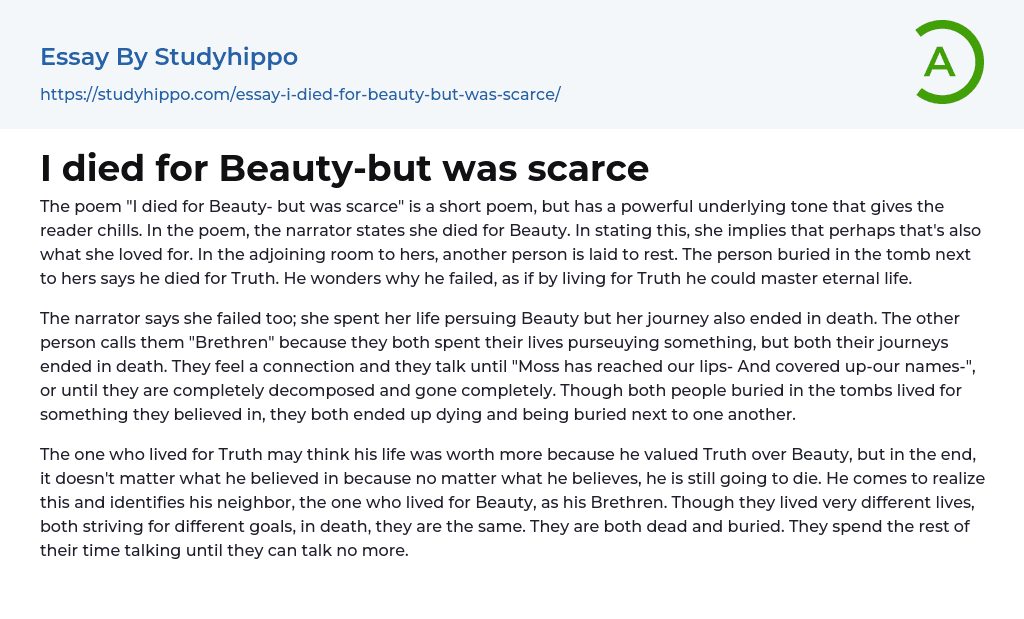
Task: Click the words "eternal life" ending paragraph one
Action: pyautogui.click(x=867, y=278)
